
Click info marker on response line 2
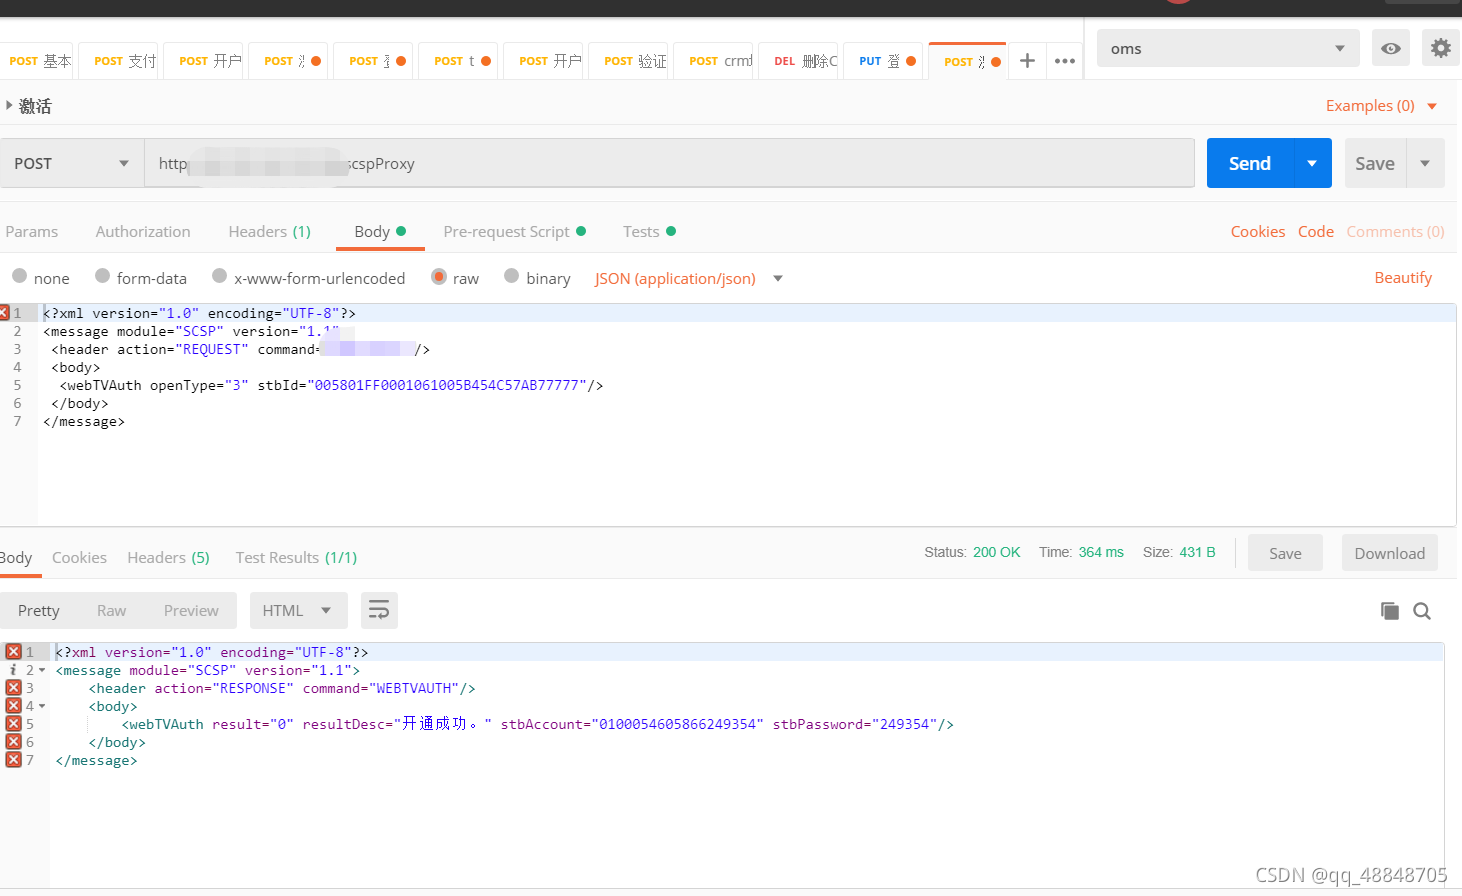pyautogui.click(x=13, y=670)
